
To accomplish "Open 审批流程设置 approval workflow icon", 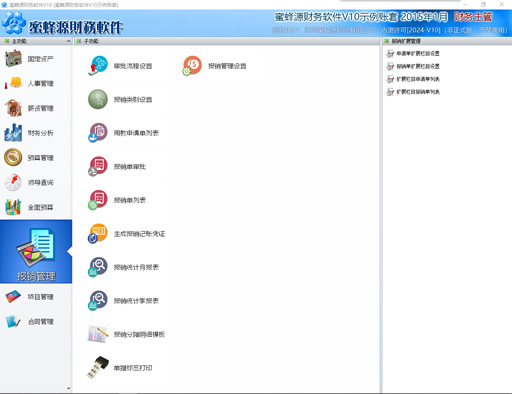I will (x=98, y=65).
